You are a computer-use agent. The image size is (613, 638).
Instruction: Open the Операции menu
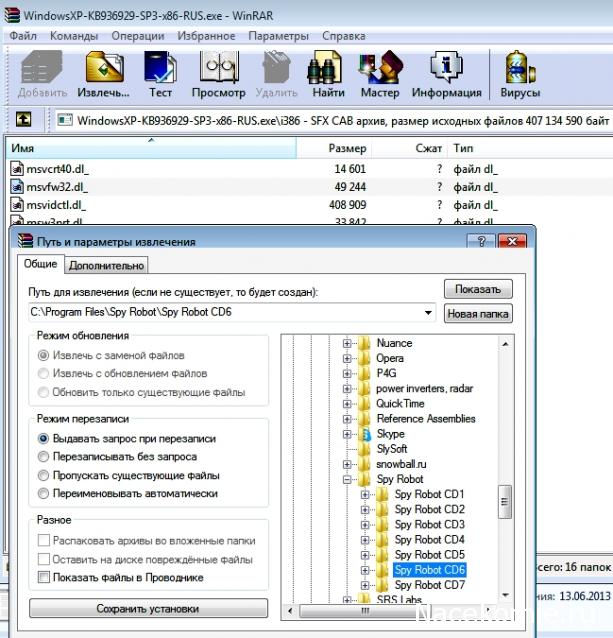pos(138,36)
